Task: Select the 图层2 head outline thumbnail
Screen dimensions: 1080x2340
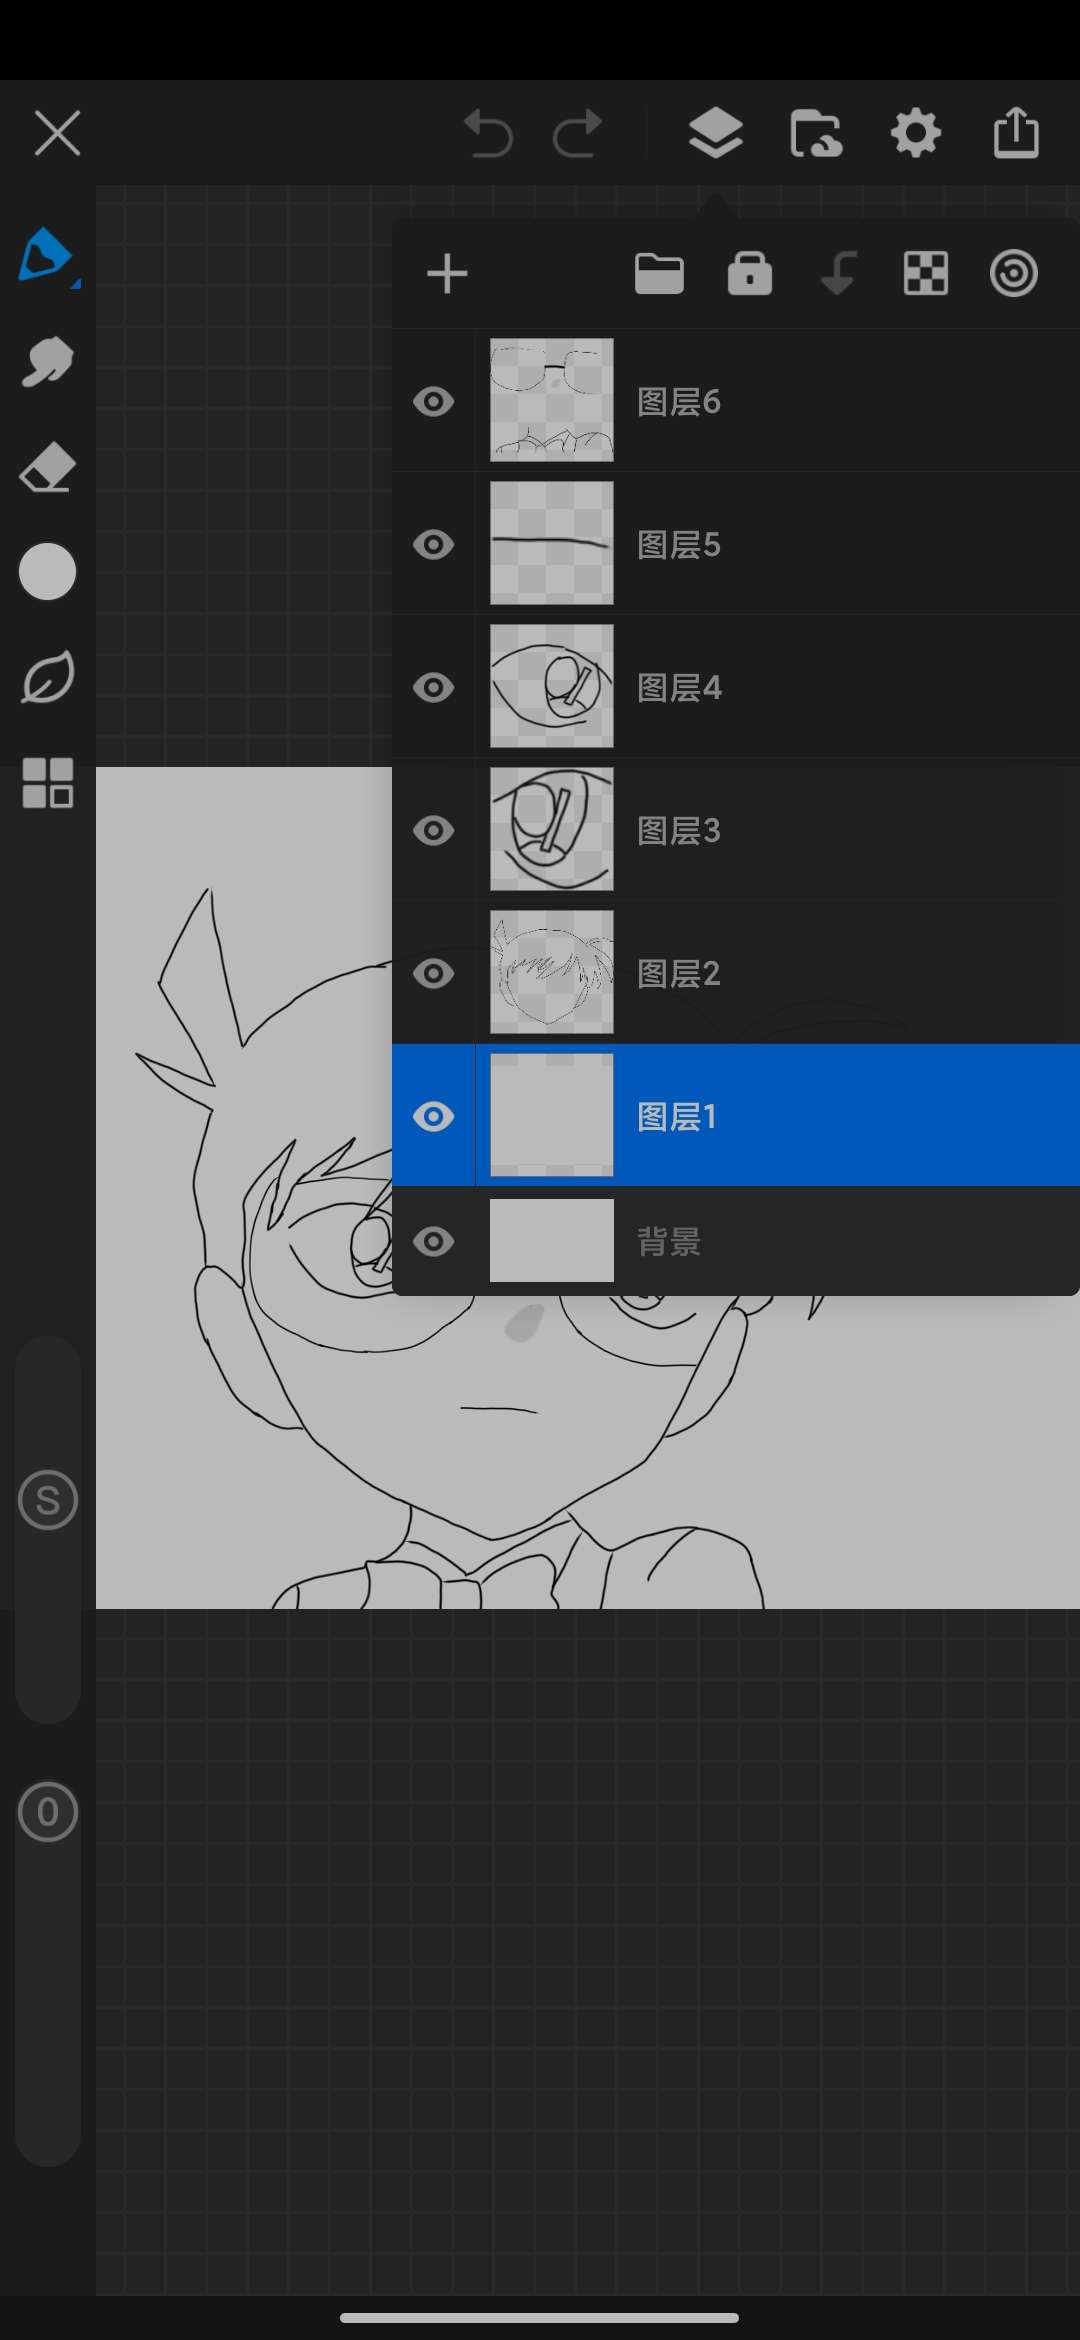Action: [552, 972]
